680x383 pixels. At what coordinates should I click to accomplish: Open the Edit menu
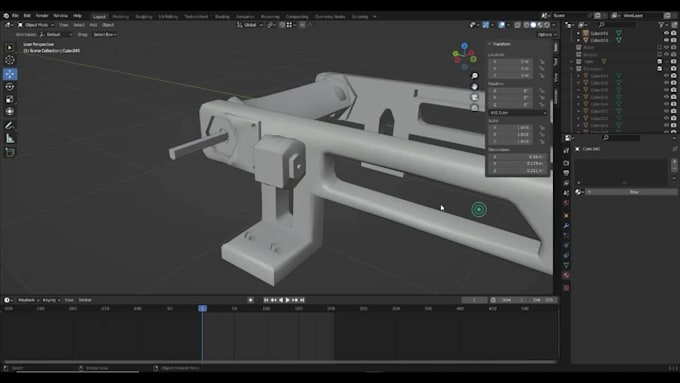[x=27, y=16]
